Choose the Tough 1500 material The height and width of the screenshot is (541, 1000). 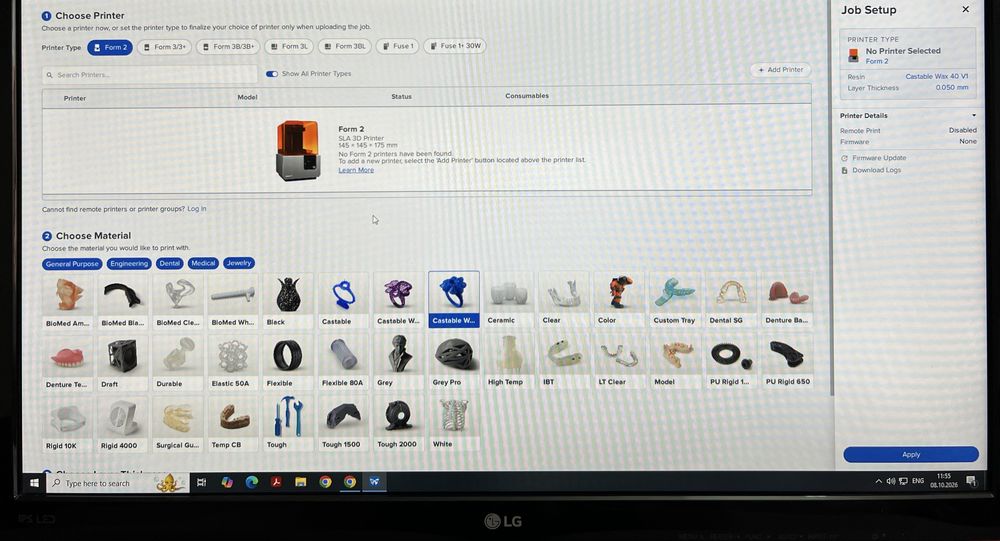(343, 423)
